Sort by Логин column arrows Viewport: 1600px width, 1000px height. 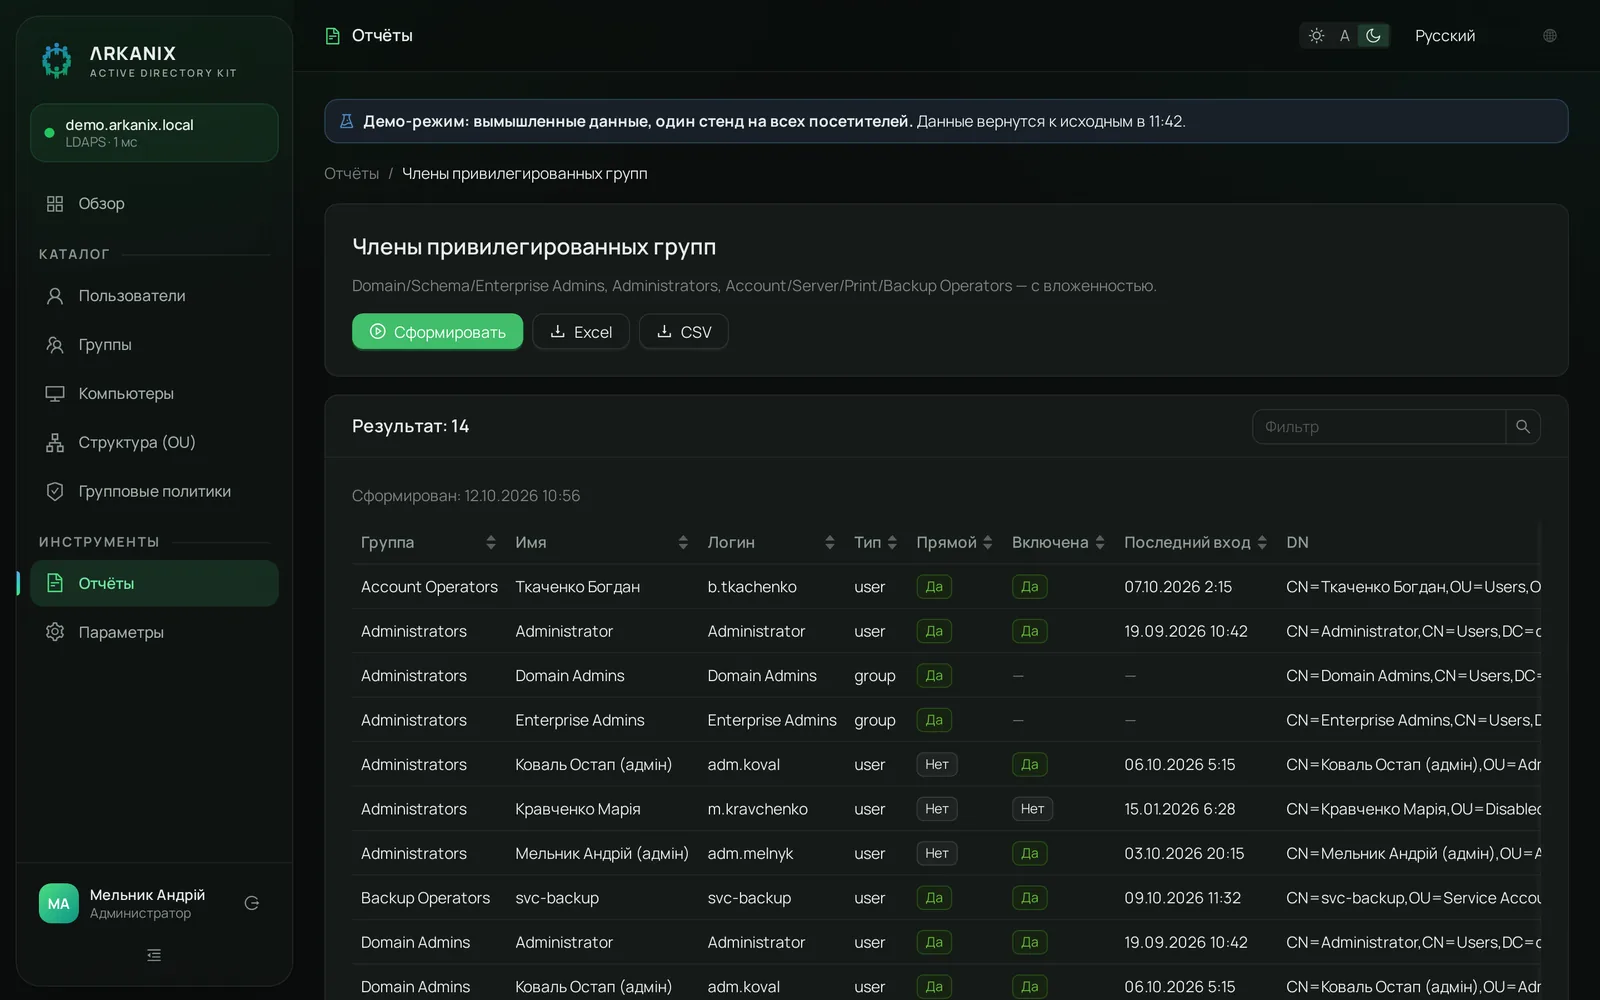[x=830, y=543]
